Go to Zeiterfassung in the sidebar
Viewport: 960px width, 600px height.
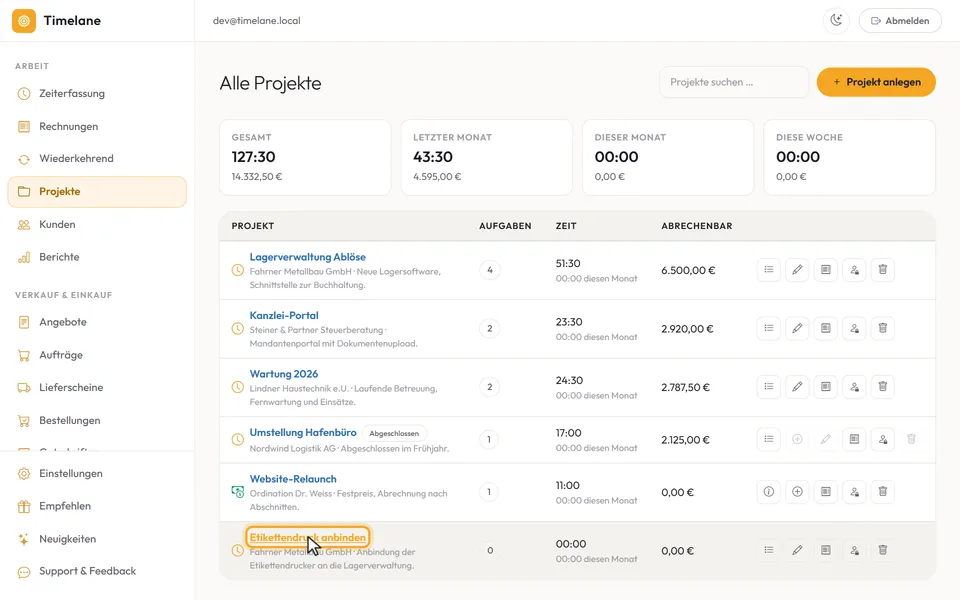coord(97,94)
